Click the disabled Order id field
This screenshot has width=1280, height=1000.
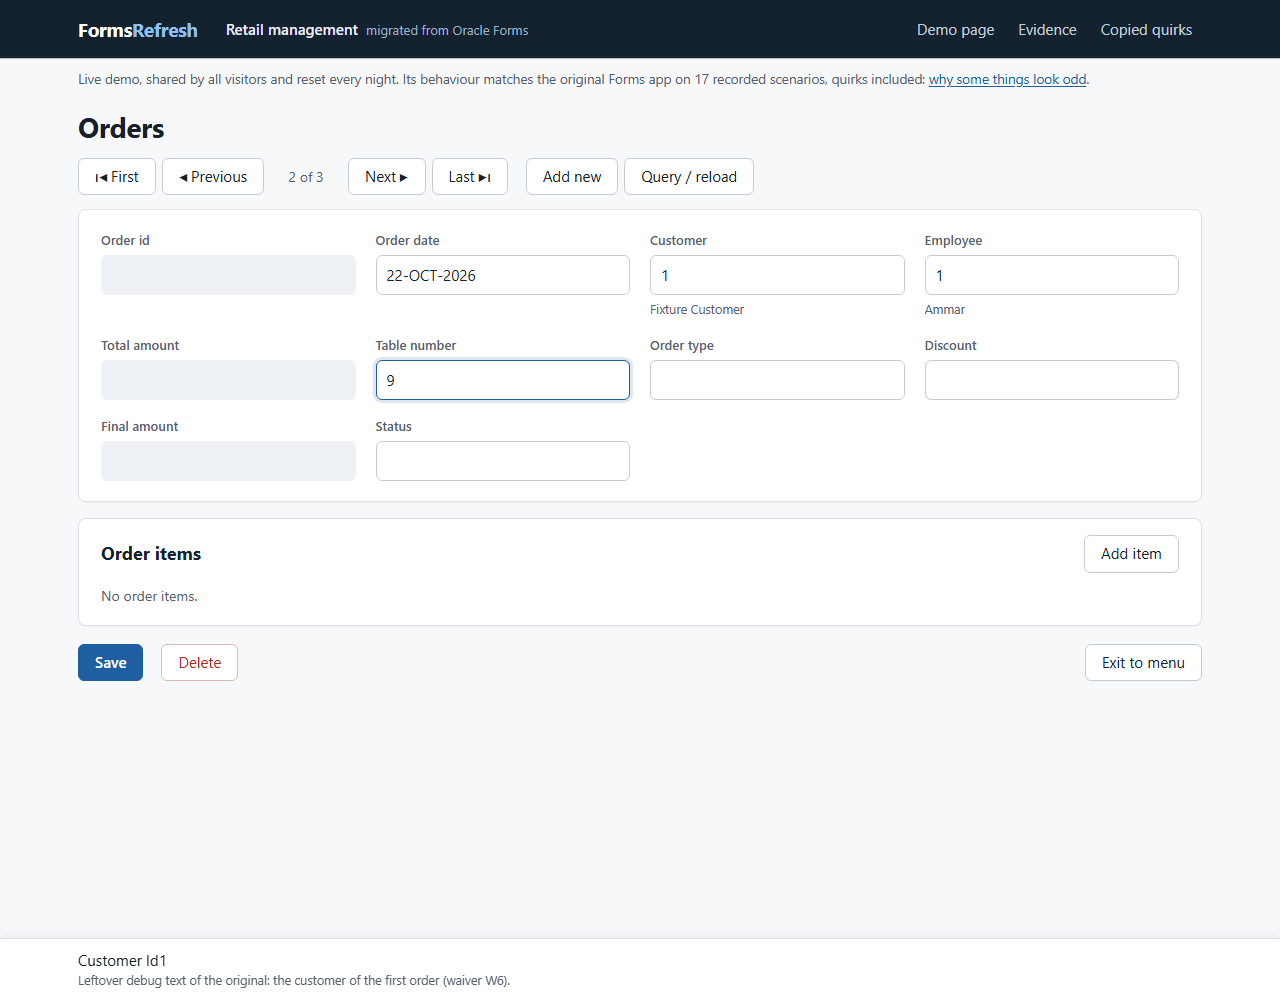[228, 275]
